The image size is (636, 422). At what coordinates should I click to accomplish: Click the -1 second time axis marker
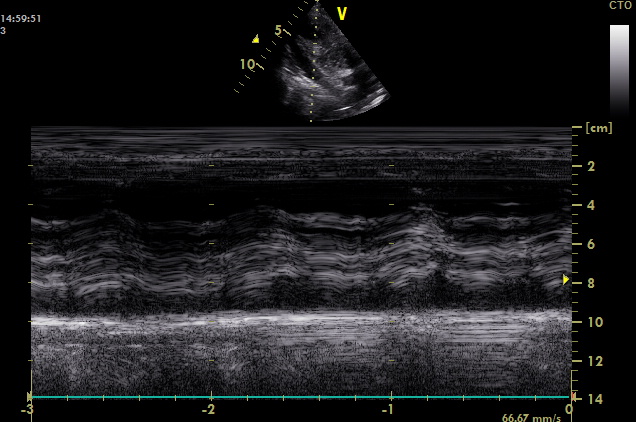tap(389, 409)
